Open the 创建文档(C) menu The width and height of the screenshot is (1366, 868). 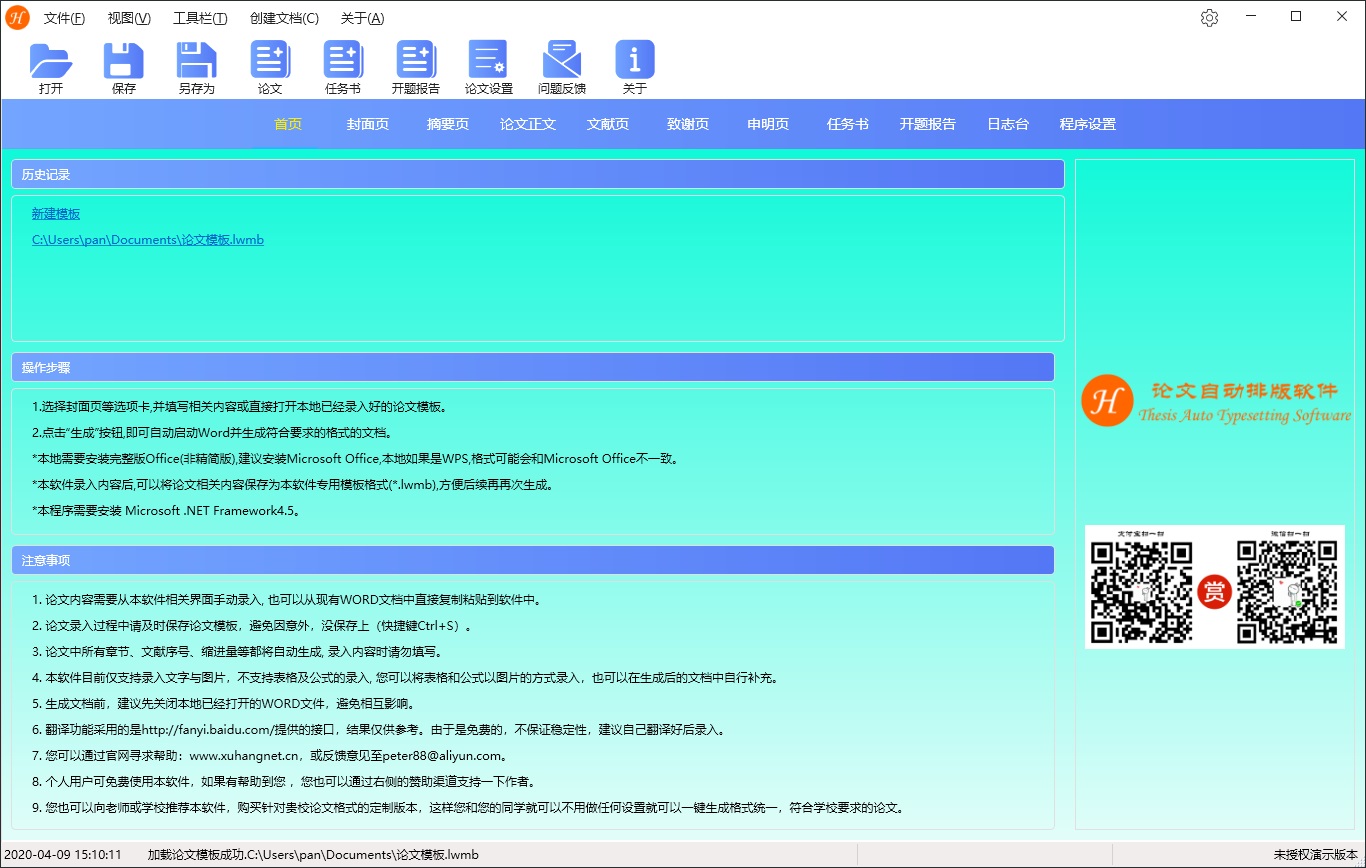coord(284,18)
